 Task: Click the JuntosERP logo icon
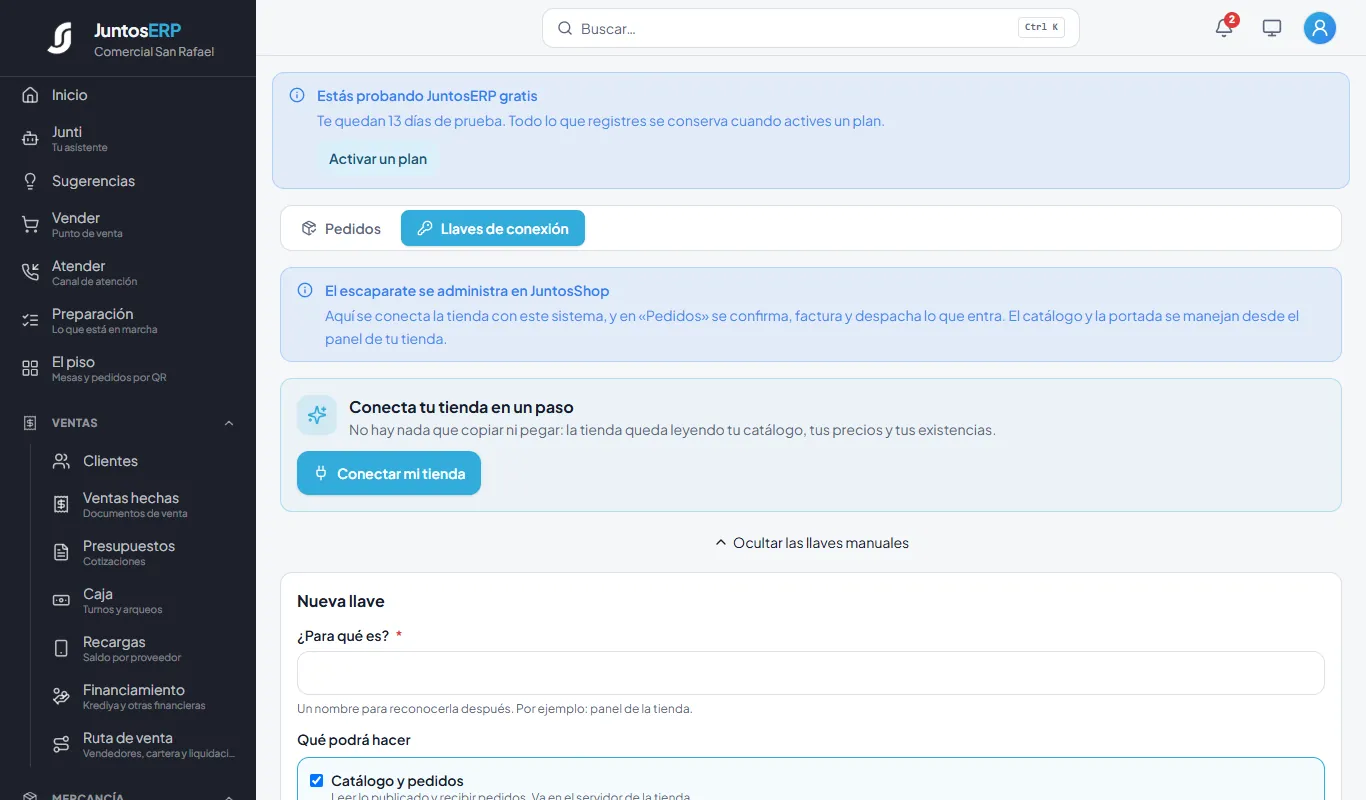[x=60, y=38]
